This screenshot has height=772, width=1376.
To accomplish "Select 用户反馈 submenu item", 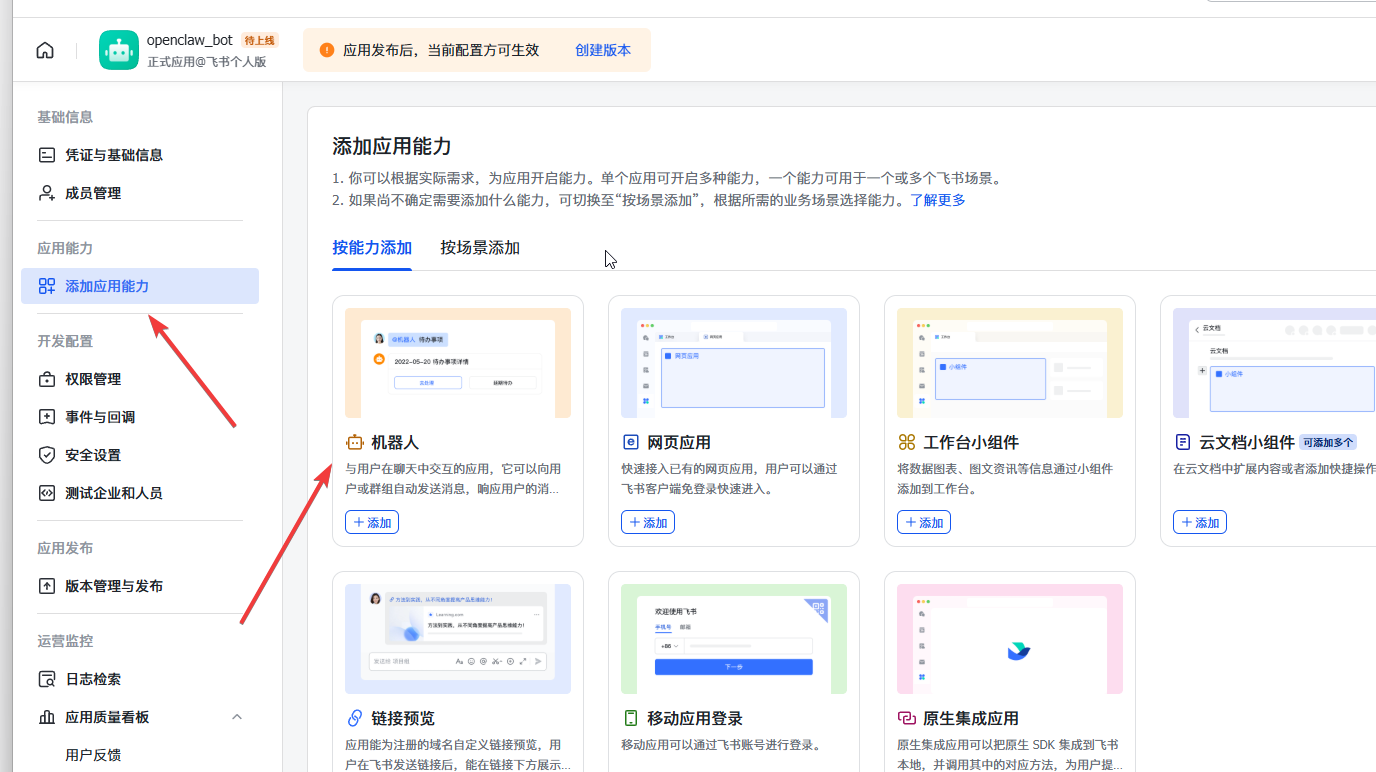I will (93, 755).
